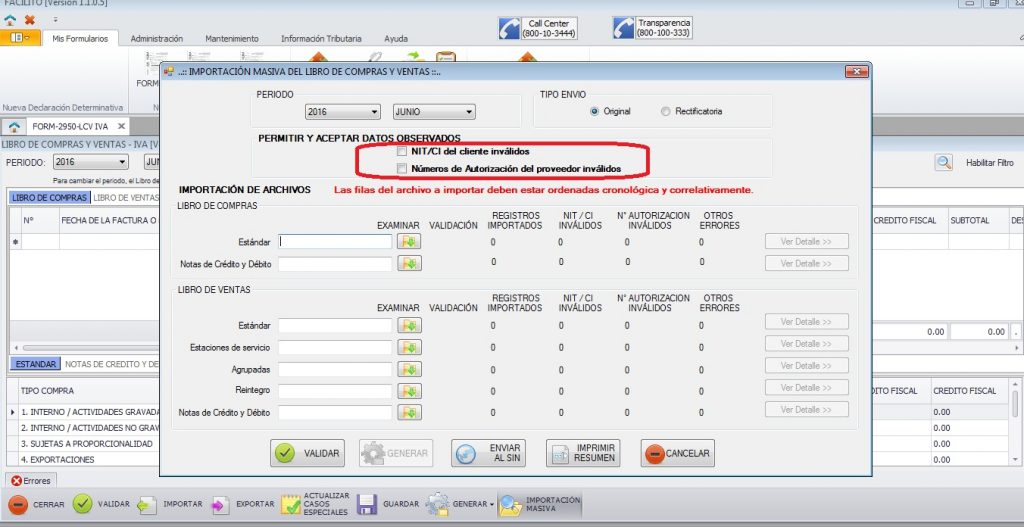Browse file for Libro de Ventas Estándar
This screenshot has height=527, width=1024.
click(x=409, y=325)
